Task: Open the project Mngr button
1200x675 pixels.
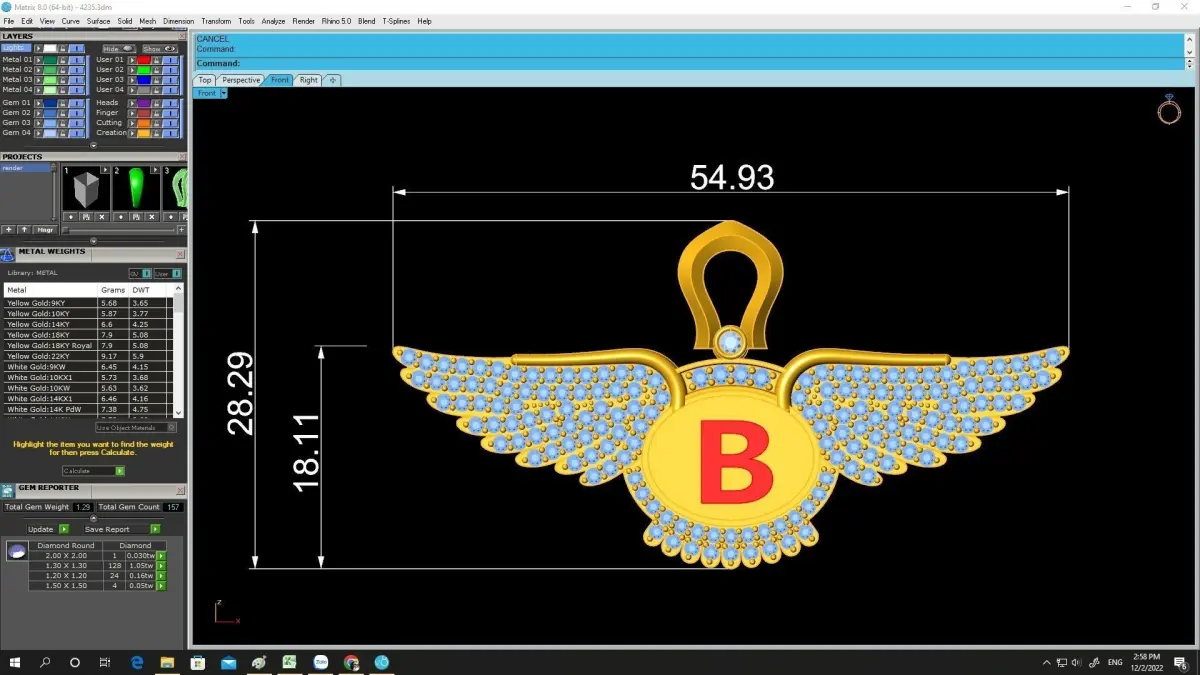Action: (45, 229)
